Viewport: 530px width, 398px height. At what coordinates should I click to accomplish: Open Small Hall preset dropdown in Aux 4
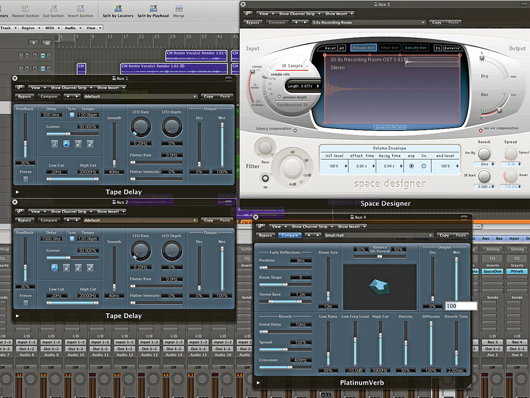click(x=379, y=235)
